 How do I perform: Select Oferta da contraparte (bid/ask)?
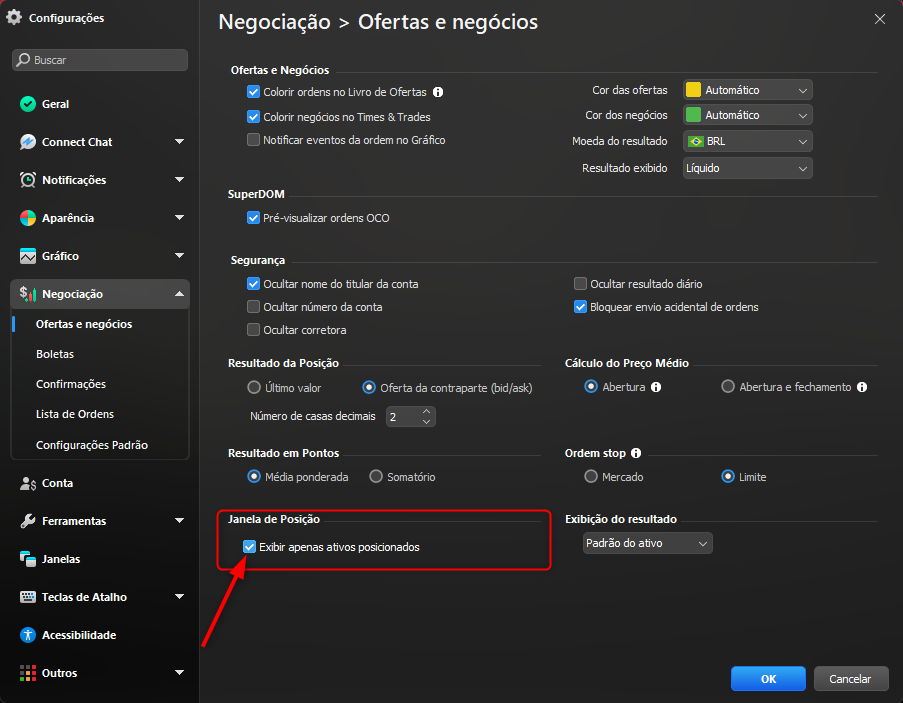tap(369, 387)
